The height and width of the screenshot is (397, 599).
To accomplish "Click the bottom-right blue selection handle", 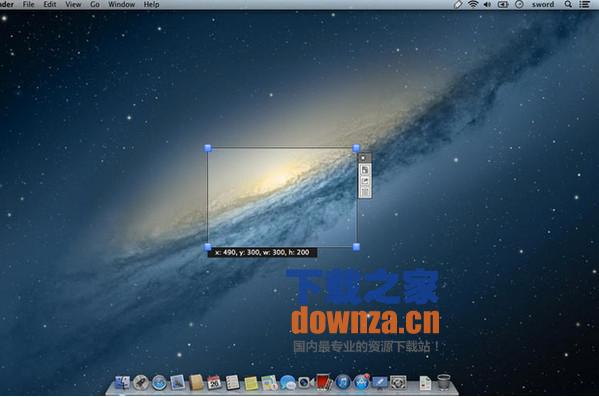I will 356,247.
